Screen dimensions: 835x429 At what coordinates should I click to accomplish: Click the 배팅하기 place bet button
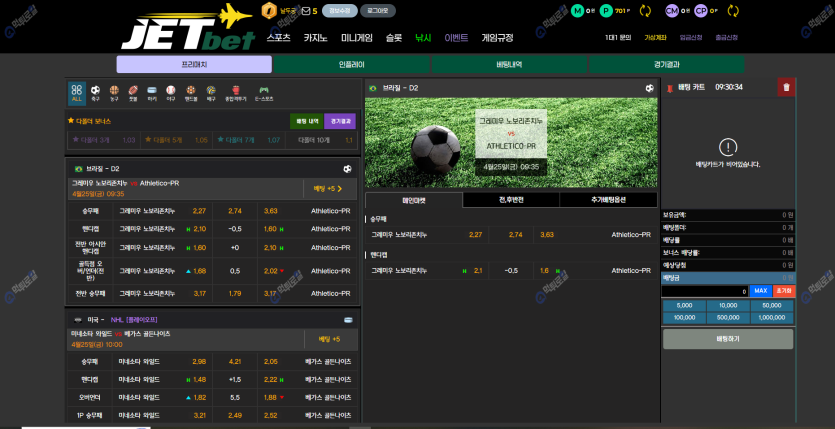click(x=728, y=339)
